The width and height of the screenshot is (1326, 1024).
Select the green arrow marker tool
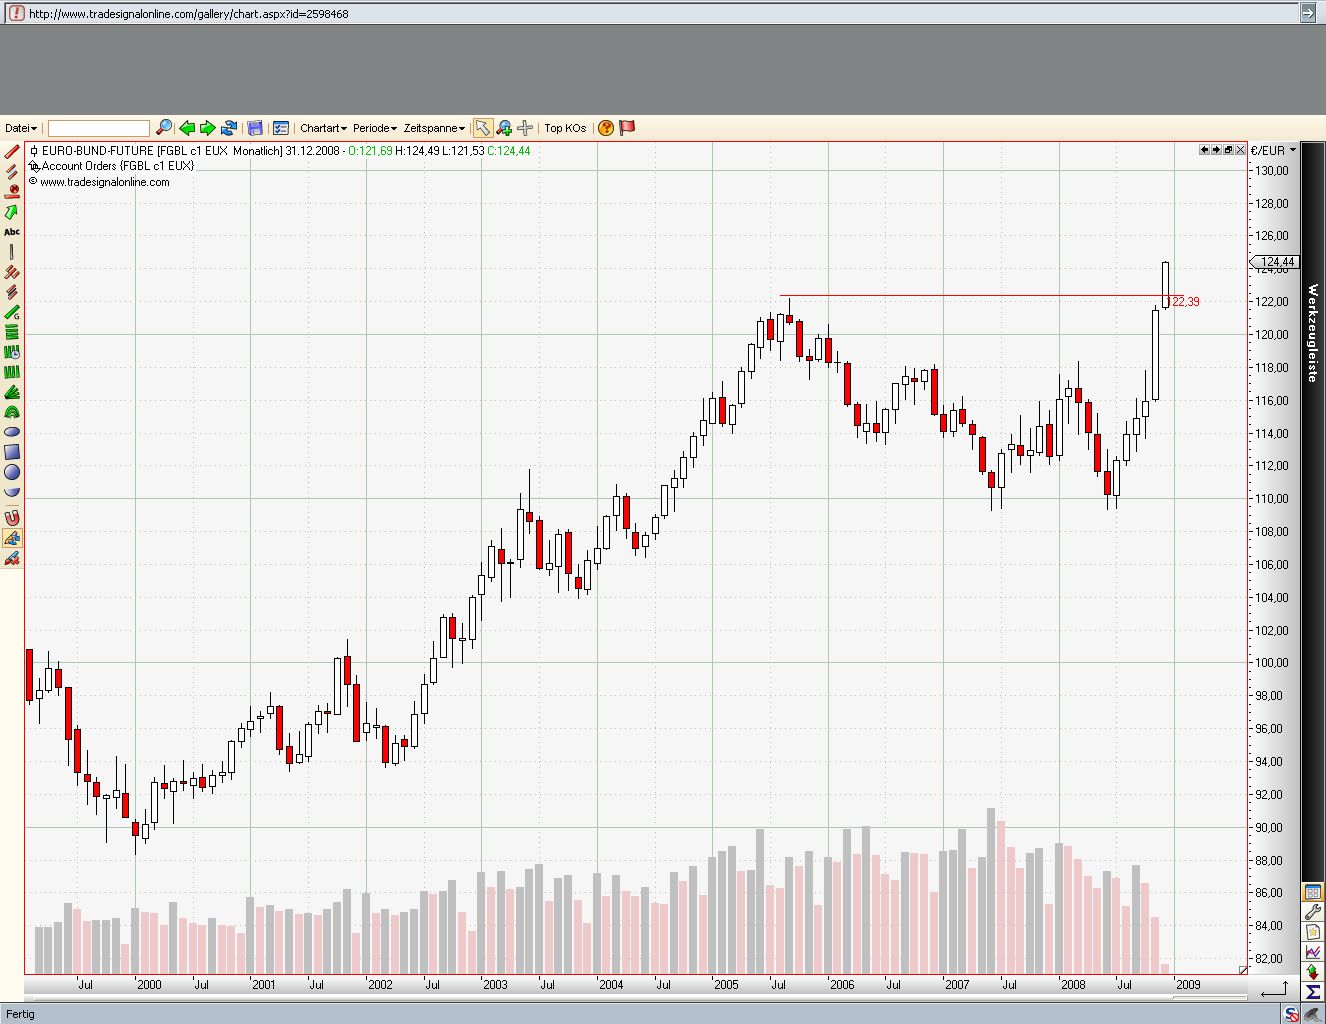coord(12,212)
